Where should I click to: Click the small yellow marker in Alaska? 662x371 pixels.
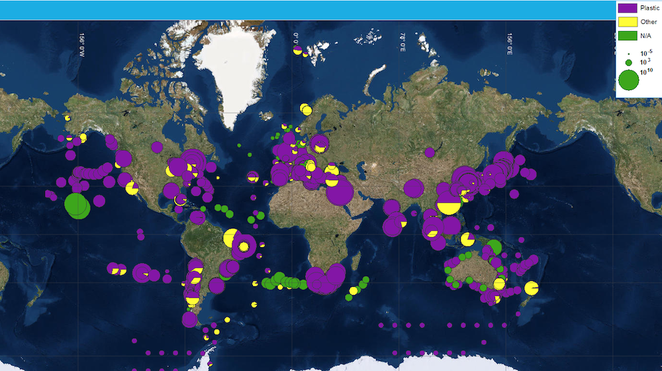tap(68, 118)
